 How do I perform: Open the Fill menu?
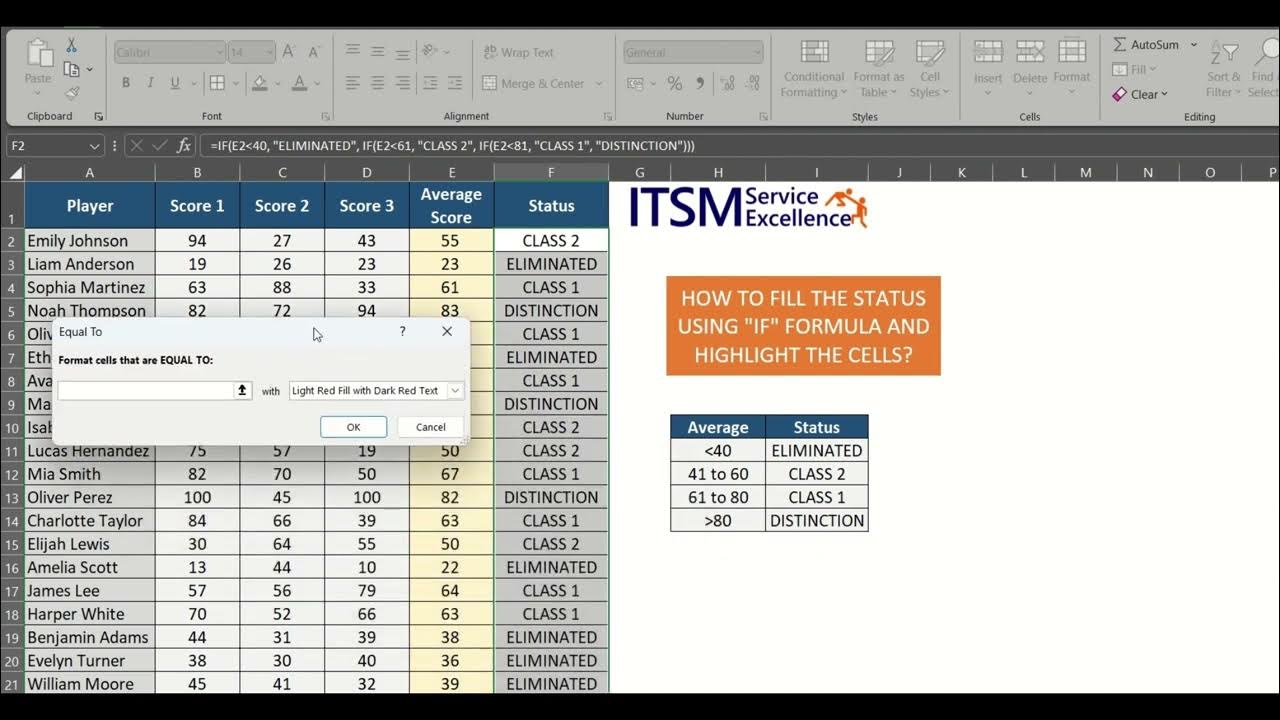coord(1134,69)
